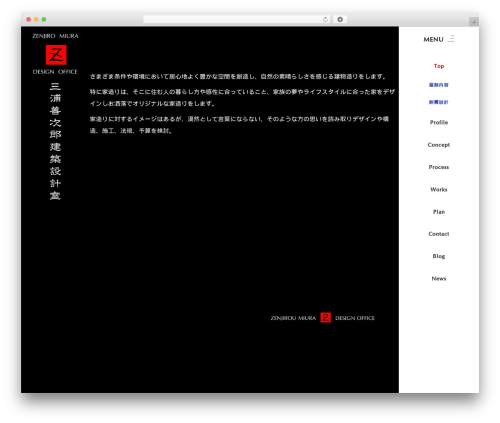Click footer DESIGN OFFICE text

point(355,318)
